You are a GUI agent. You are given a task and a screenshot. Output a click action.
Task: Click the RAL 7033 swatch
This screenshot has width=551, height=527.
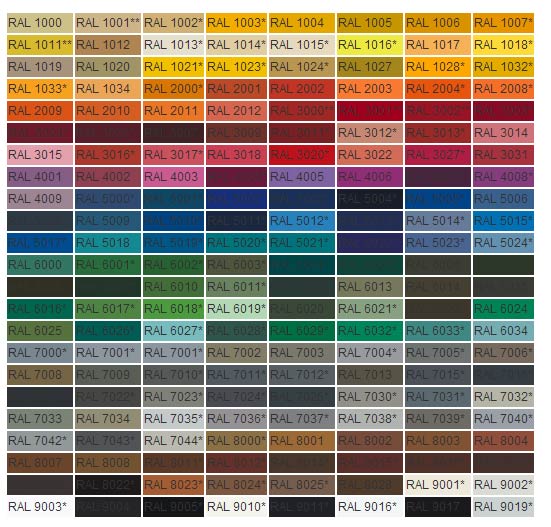point(40,419)
